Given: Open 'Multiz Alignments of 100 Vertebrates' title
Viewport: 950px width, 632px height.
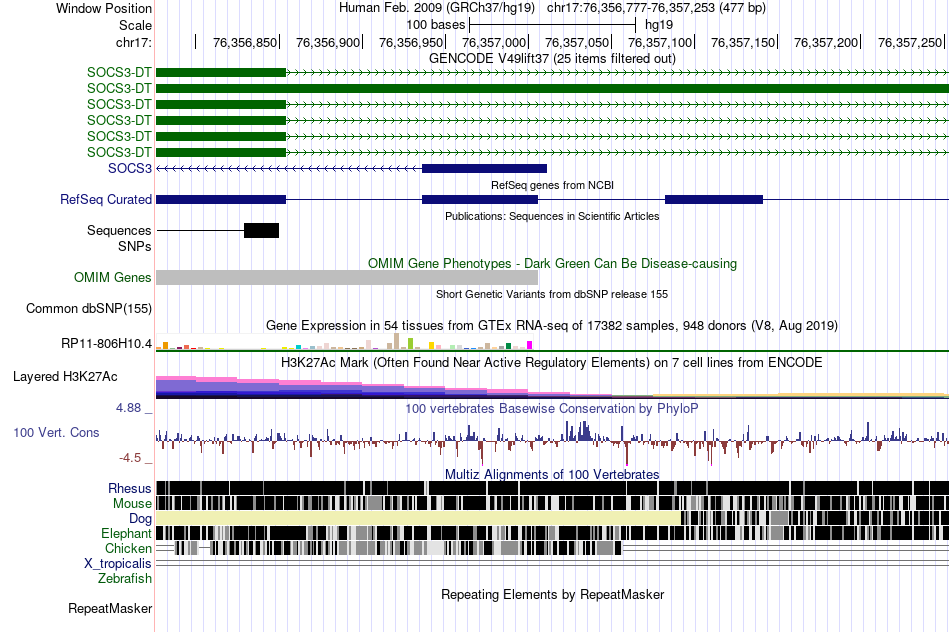Looking at the screenshot, I should [552, 474].
